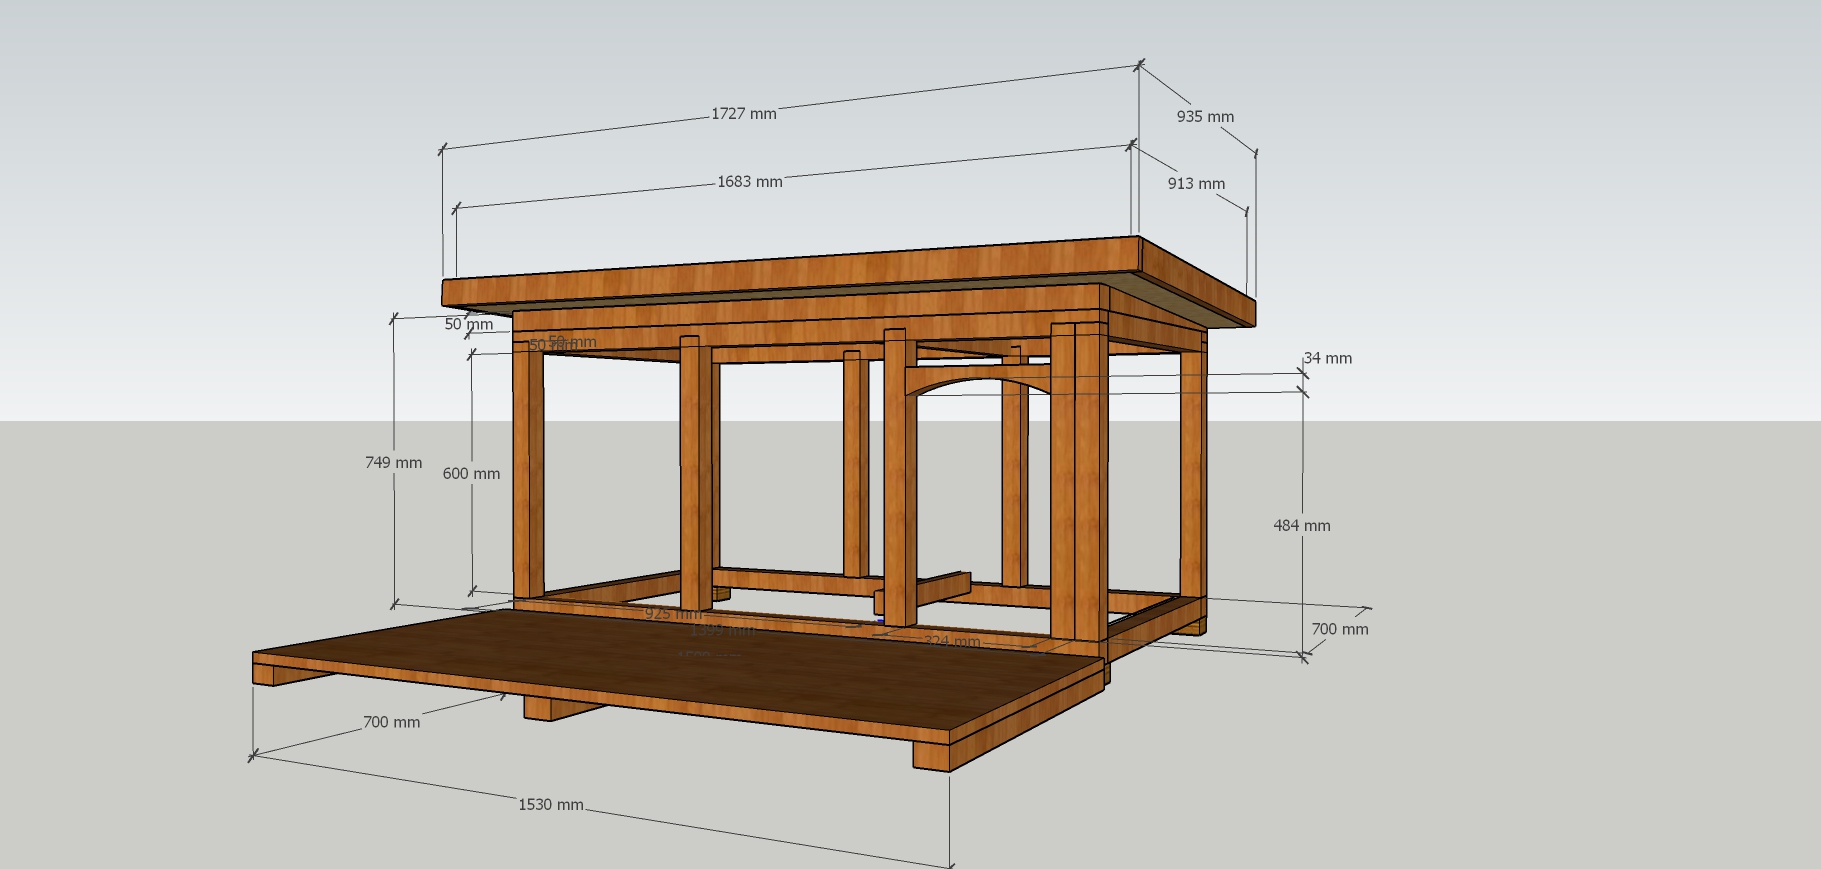Click 700 mm label beside the dark platform

coord(391,722)
